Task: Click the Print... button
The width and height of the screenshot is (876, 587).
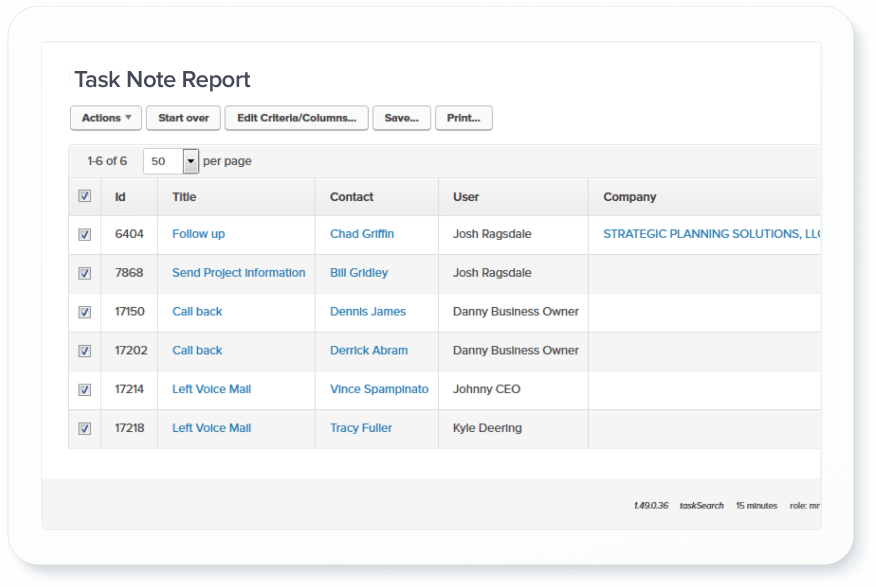Action: pyautogui.click(x=463, y=118)
